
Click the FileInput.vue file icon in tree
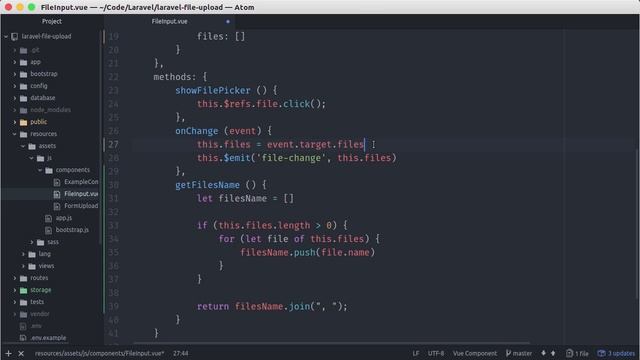pos(57,194)
